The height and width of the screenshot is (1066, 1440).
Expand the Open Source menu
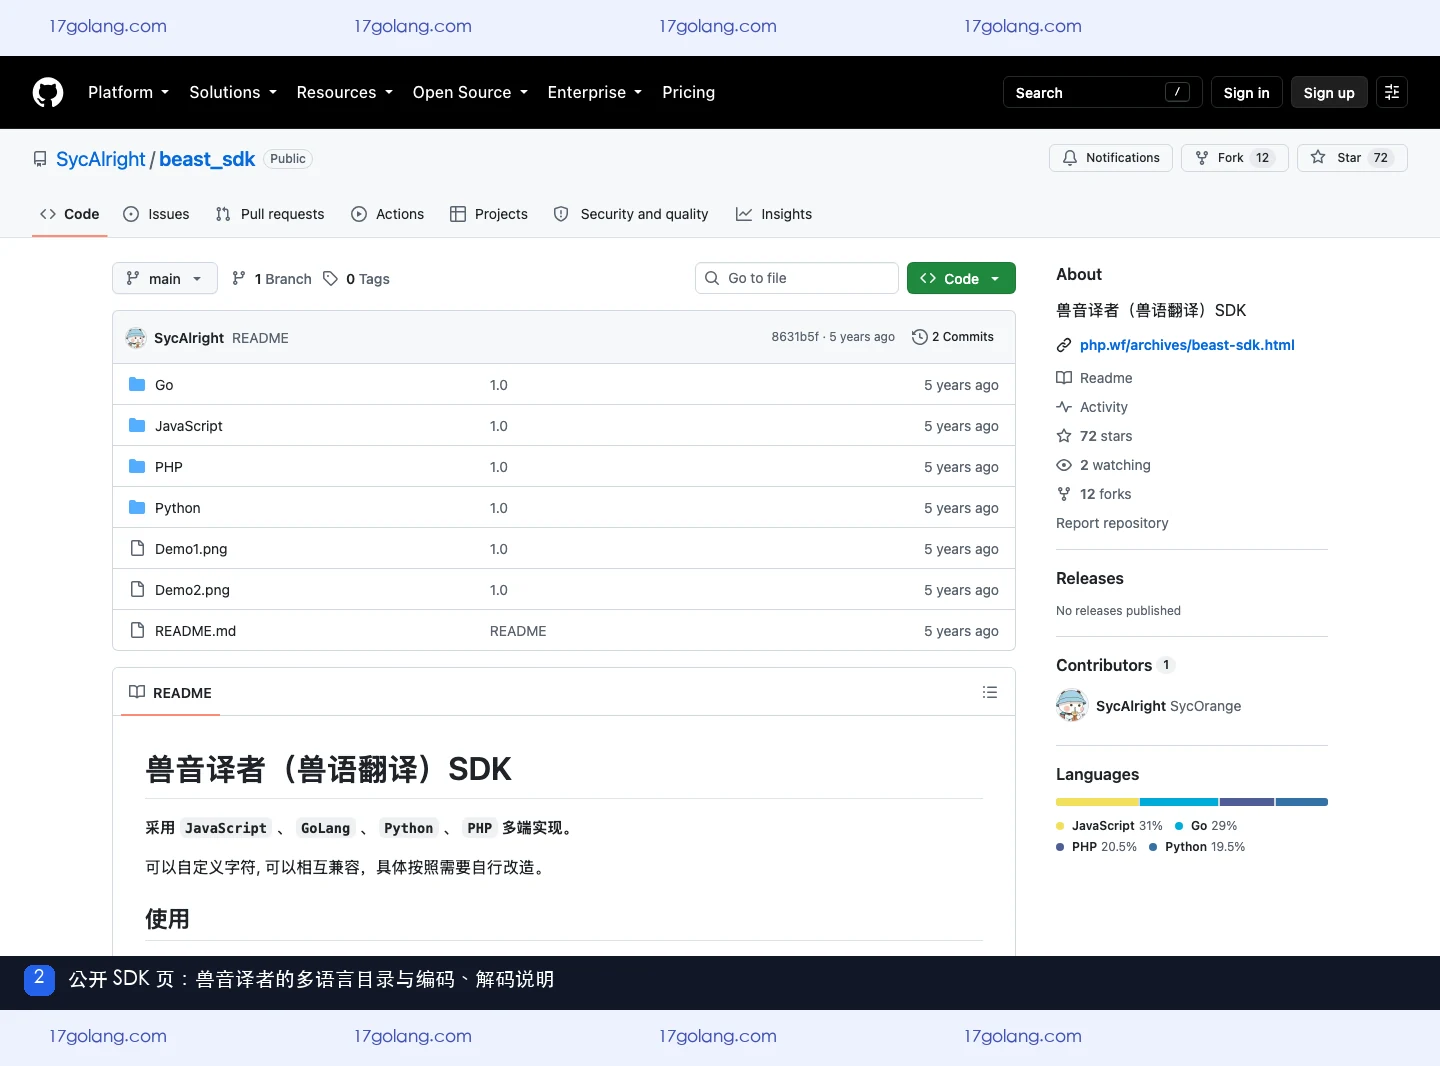470,92
